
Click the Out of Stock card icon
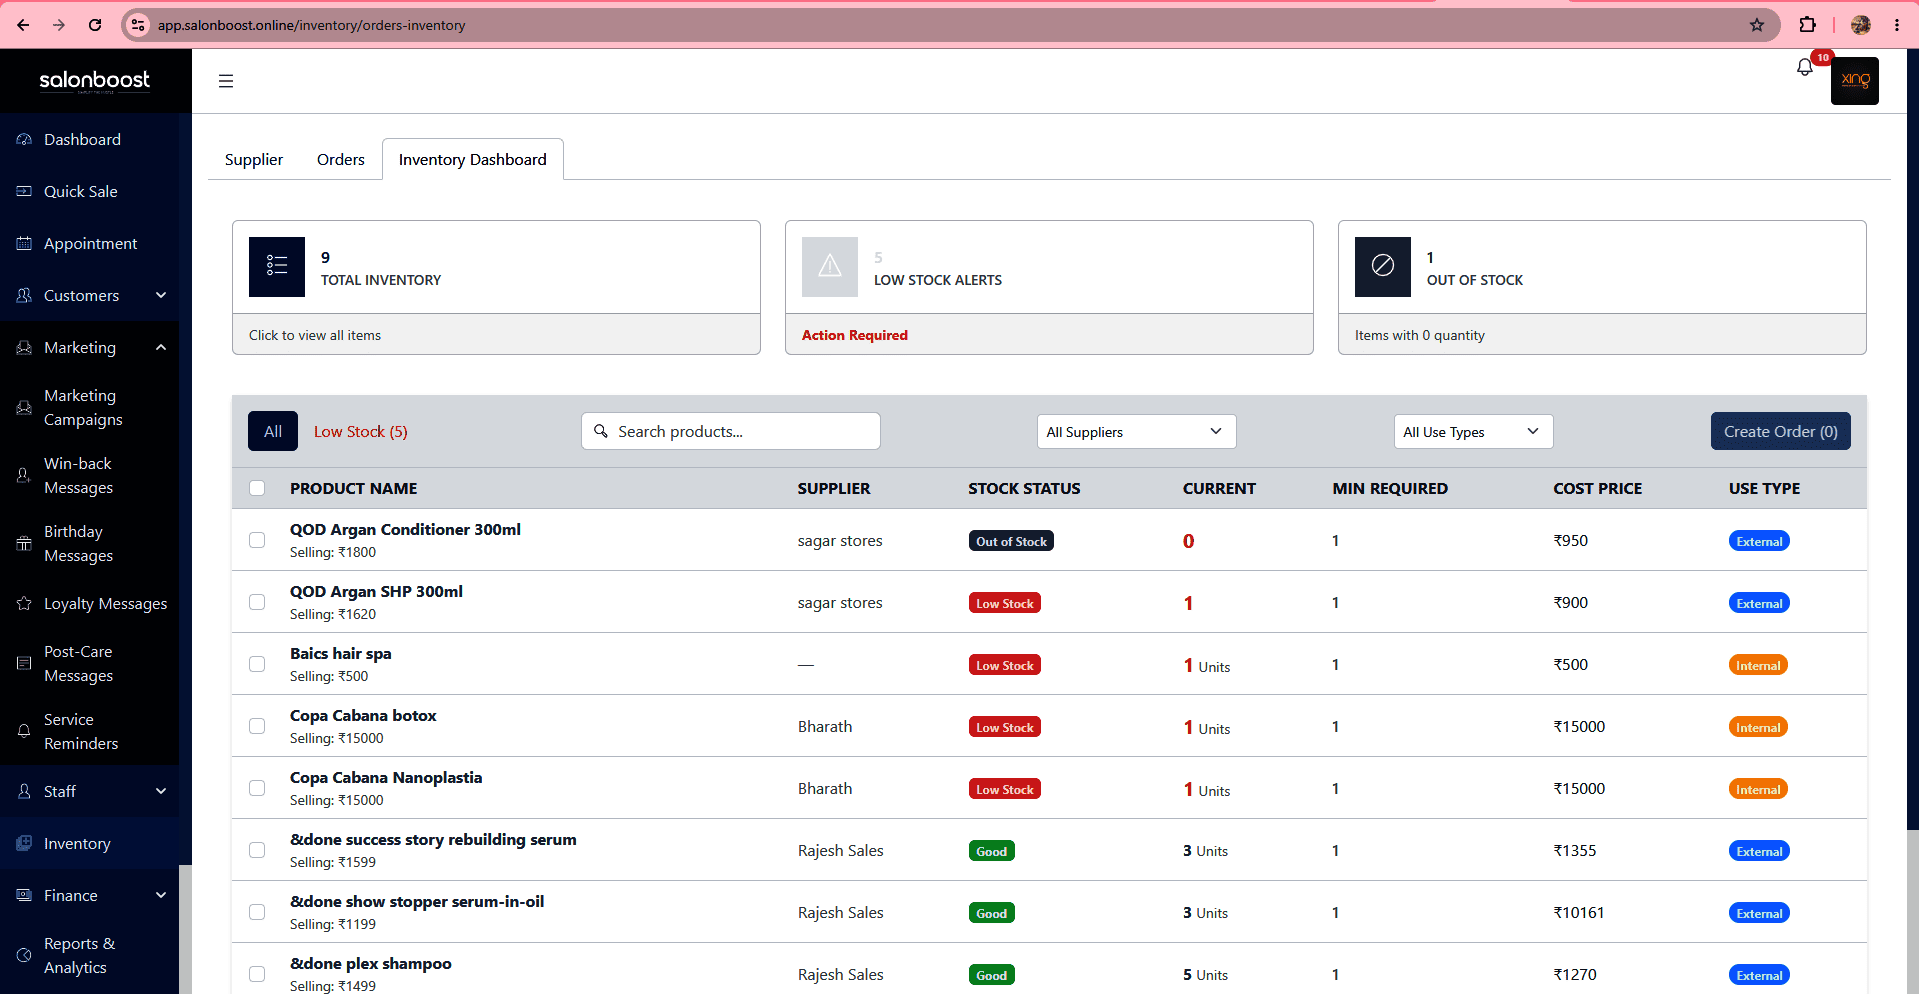tap(1382, 266)
